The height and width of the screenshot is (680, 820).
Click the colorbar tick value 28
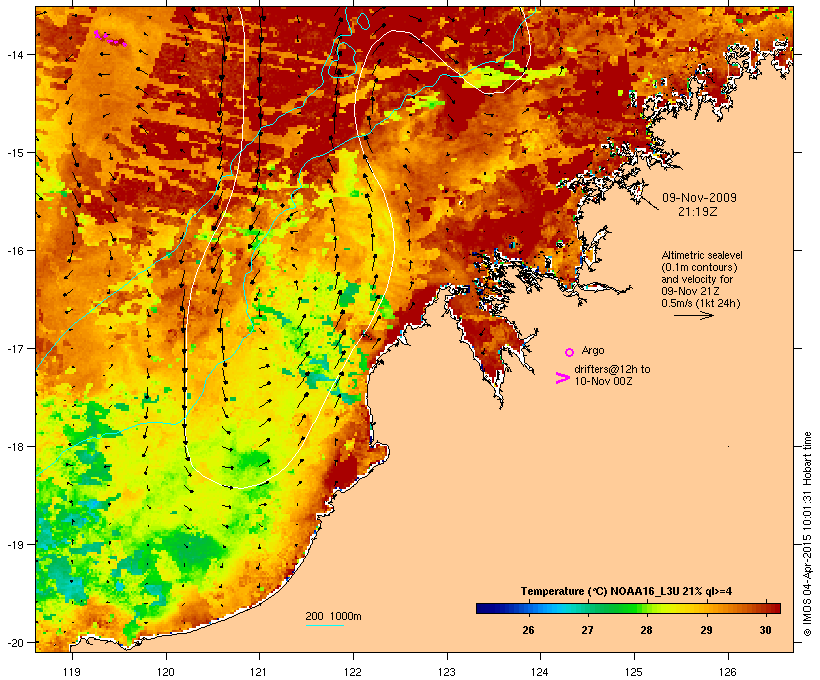pos(646,630)
